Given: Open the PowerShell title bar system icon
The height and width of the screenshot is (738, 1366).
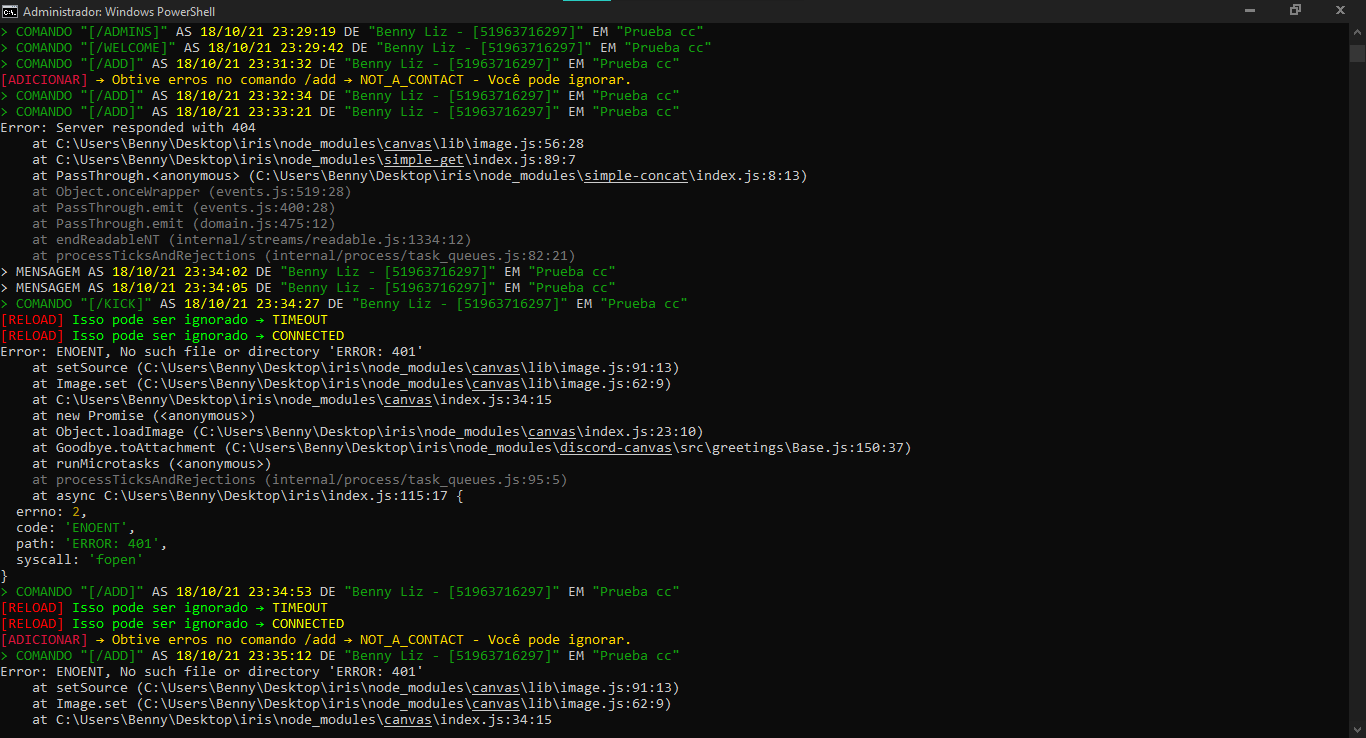Looking at the screenshot, I should point(10,11).
